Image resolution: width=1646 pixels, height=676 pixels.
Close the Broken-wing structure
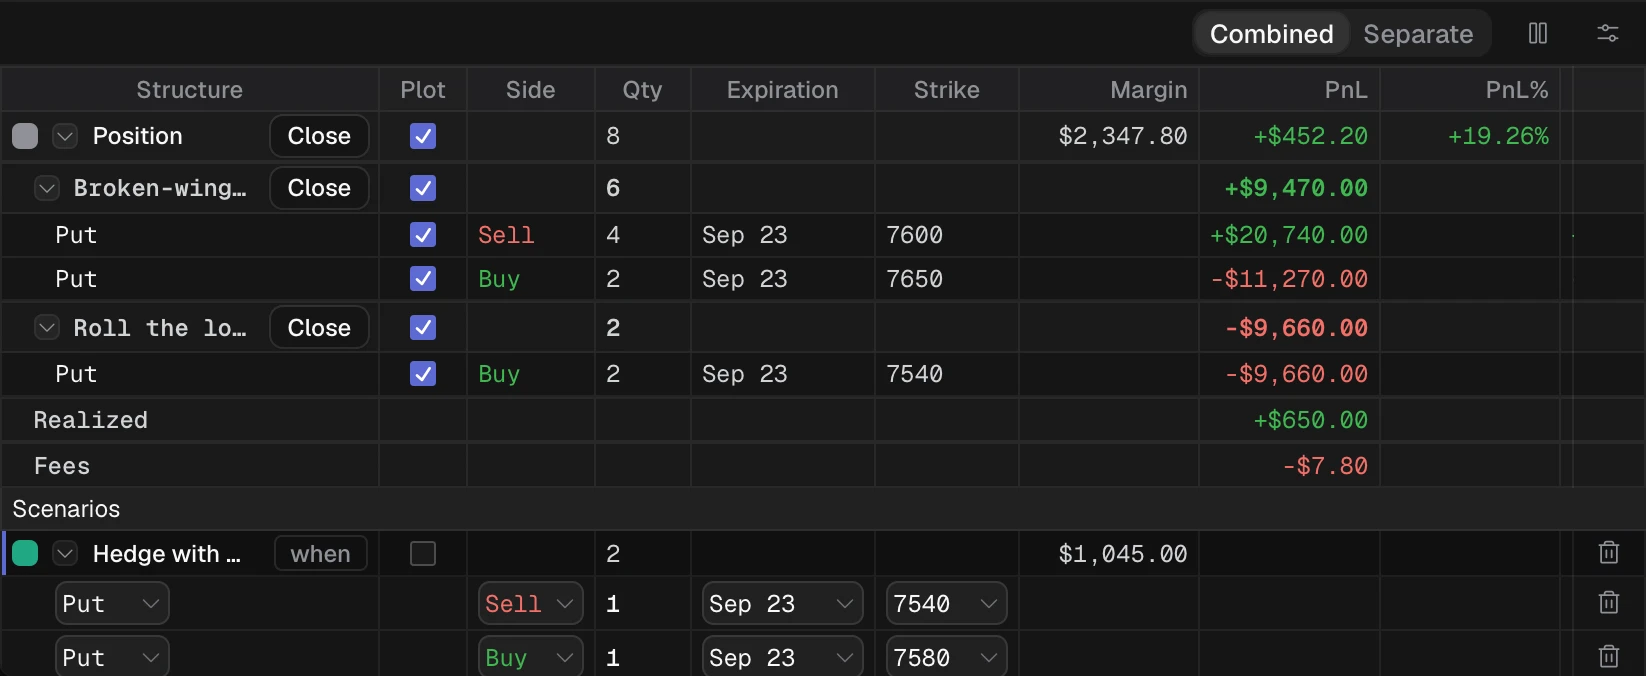pyautogui.click(x=319, y=188)
